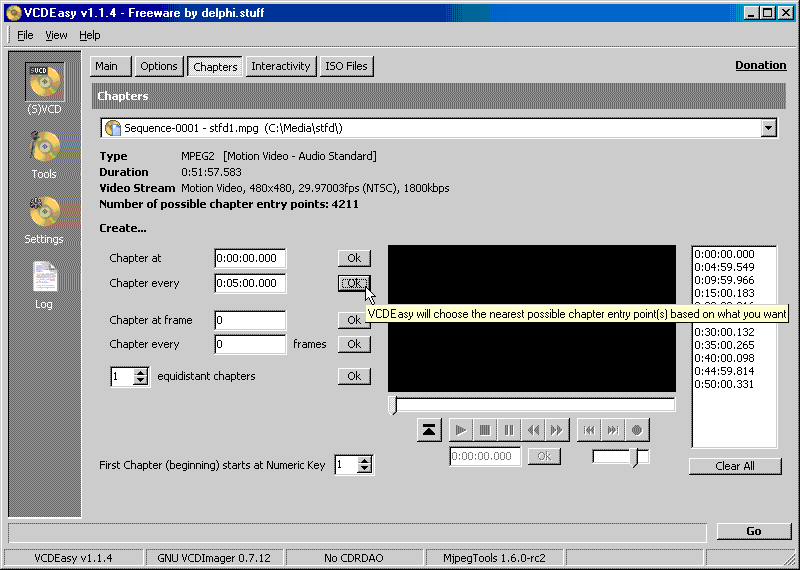The width and height of the screenshot is (800, 570).
Task: Confirm Chapter at frame with Ok
Action: coord(354,320)
